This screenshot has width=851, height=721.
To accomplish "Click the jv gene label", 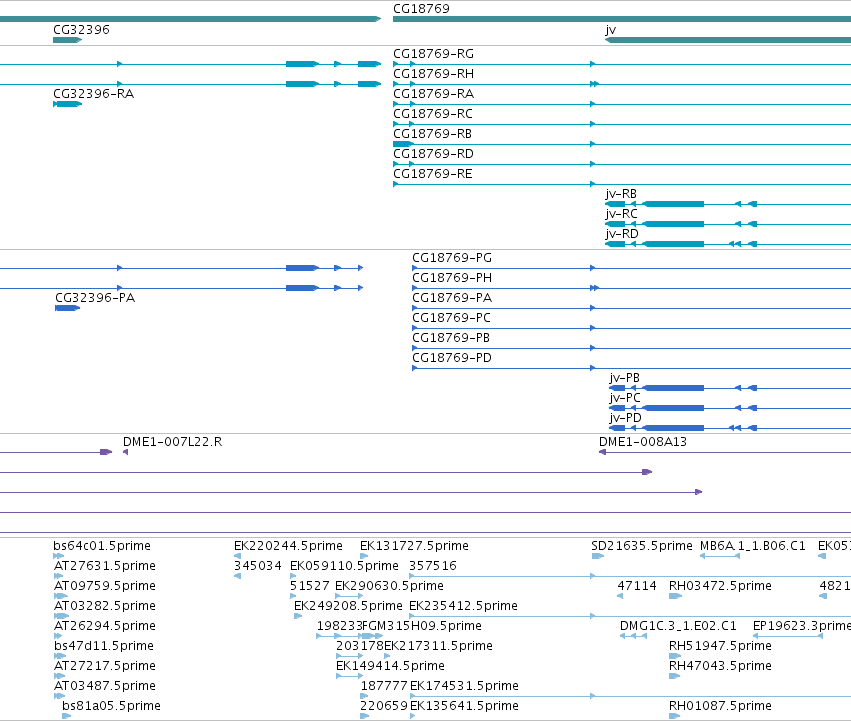I will (x=611, y=30).
